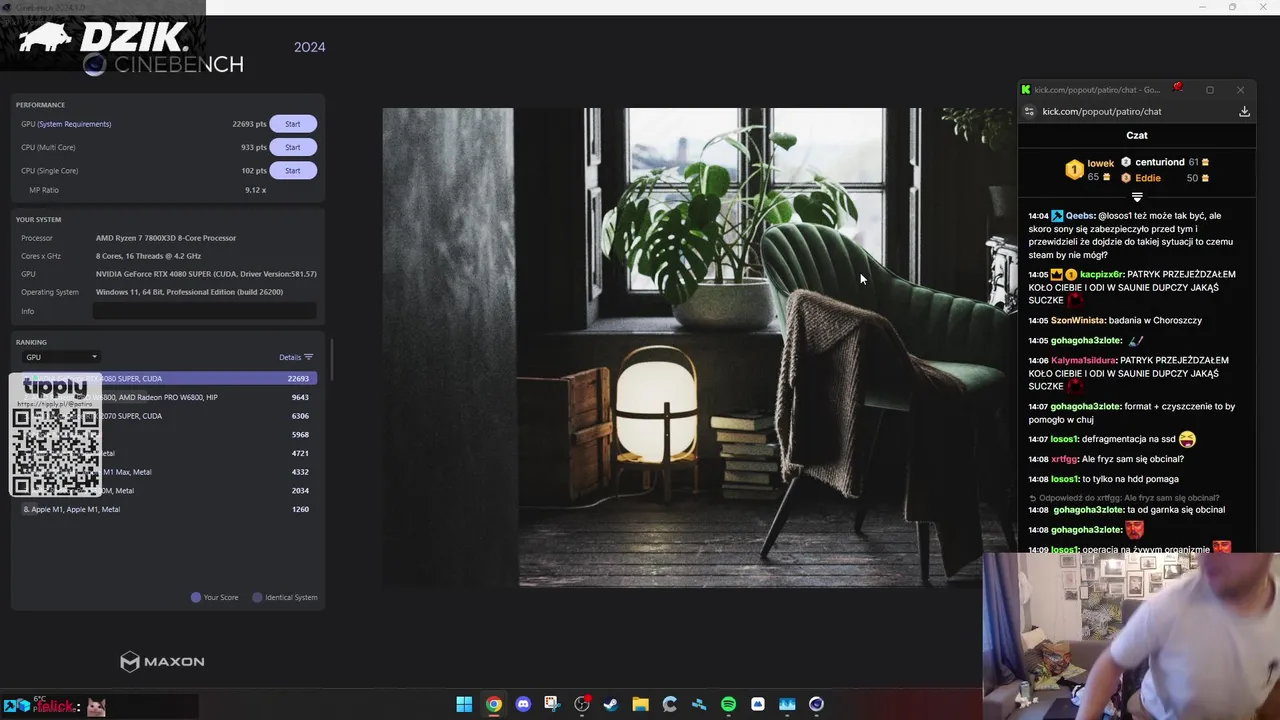Viewport: 1280px width, 720px height.
Task: Start the GPU benchmark test
Action: 293,124
